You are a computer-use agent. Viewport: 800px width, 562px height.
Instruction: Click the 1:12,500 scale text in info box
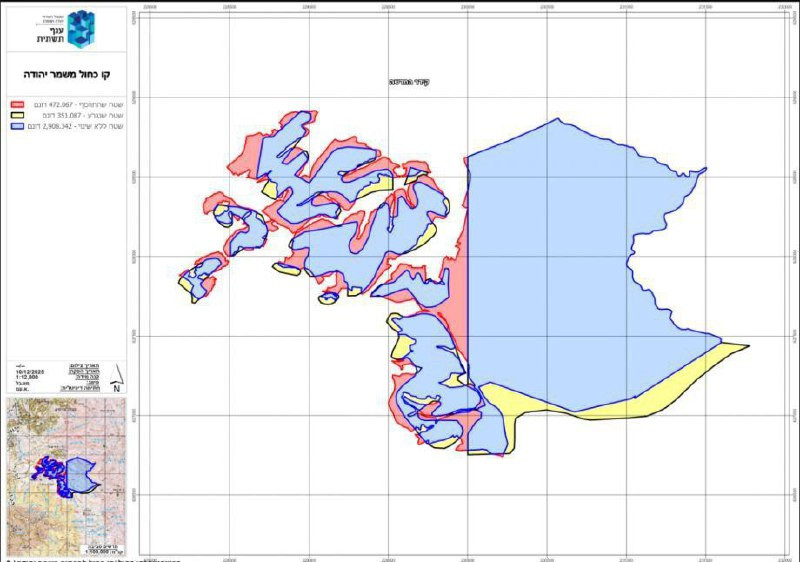coord(27,377)
